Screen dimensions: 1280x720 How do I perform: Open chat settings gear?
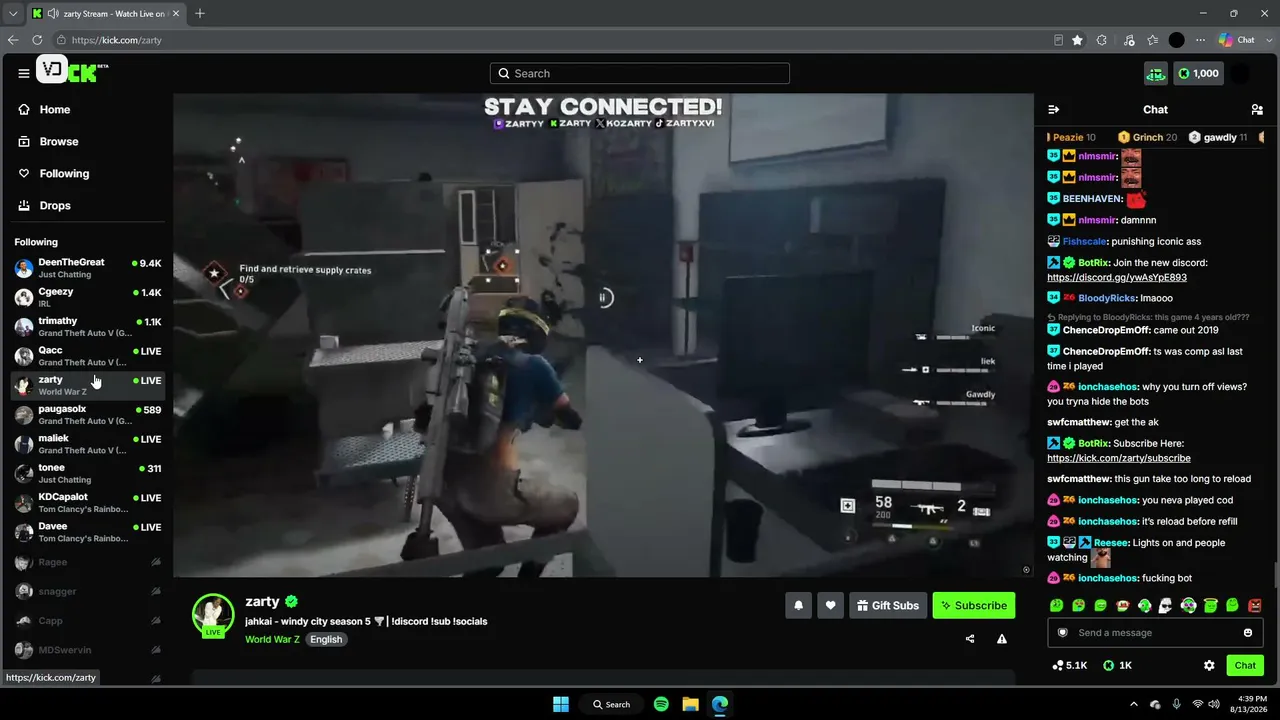point(1209,665)
